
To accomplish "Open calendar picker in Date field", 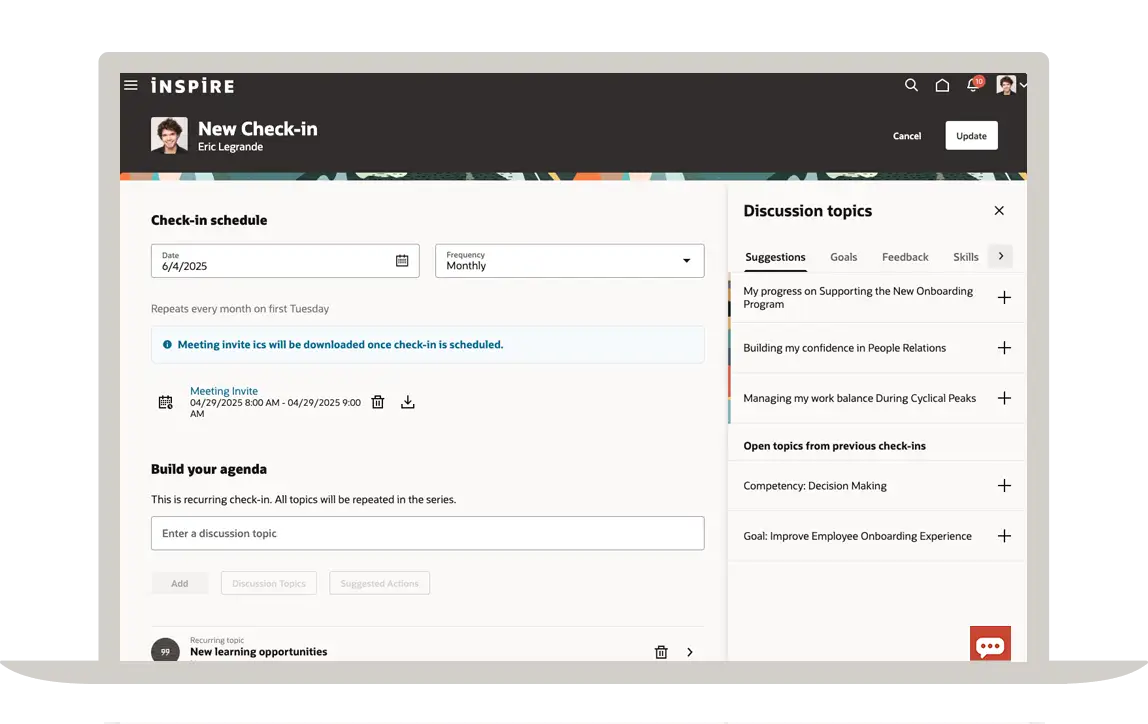I will (x=402, y=261).
